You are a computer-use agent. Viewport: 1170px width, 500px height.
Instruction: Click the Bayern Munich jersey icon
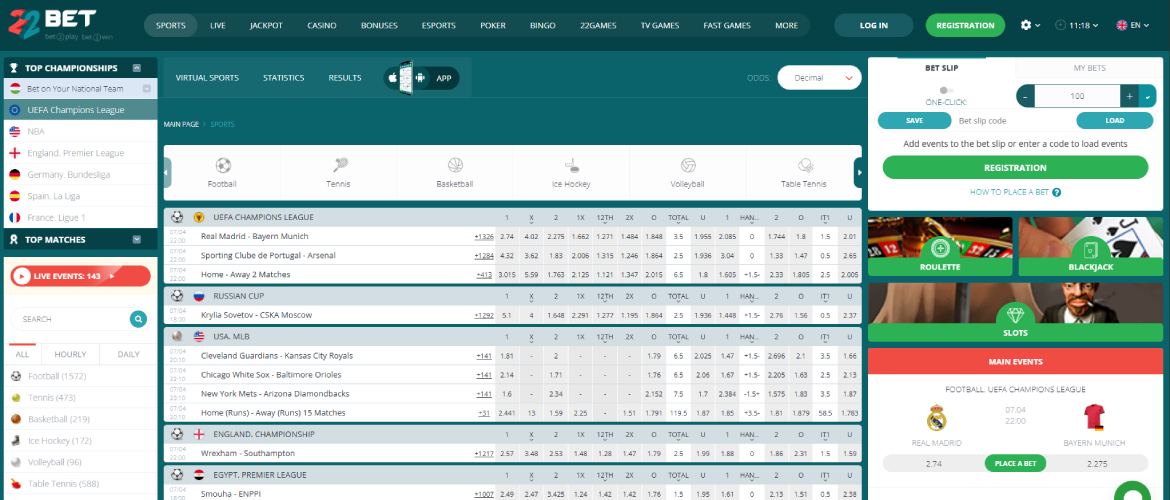point(1095,418)
